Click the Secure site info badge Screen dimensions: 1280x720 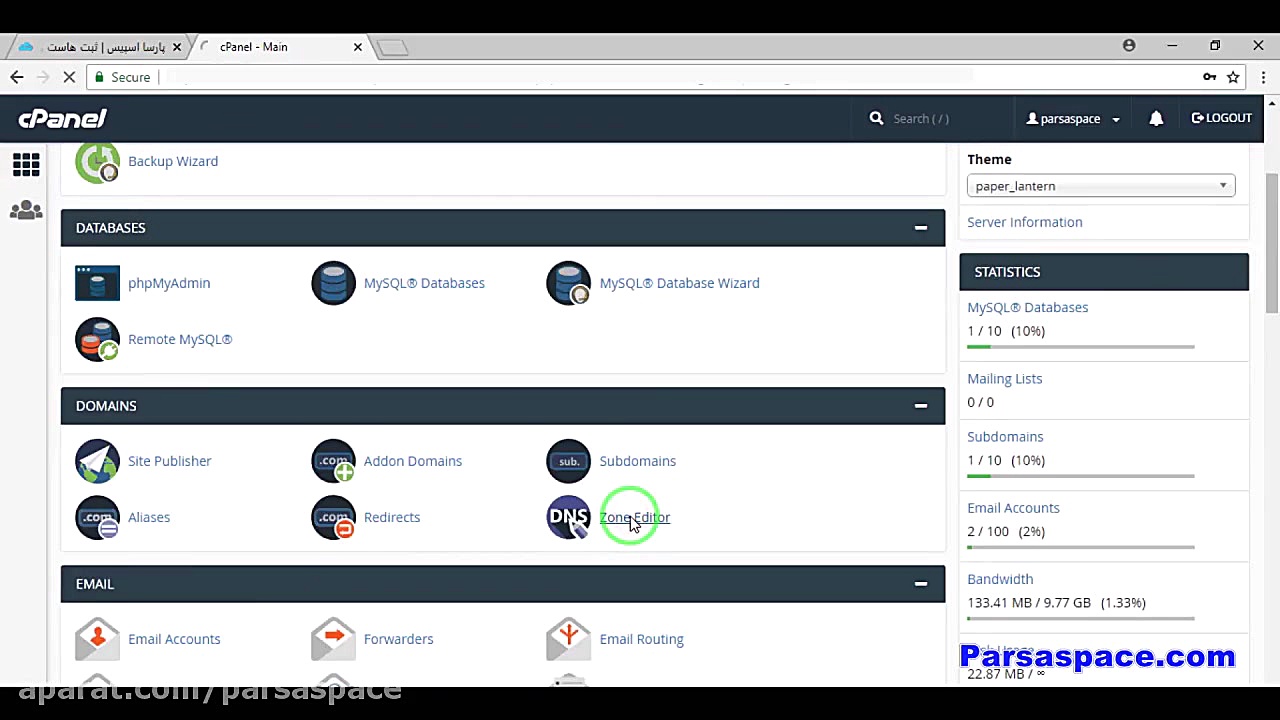121,77
